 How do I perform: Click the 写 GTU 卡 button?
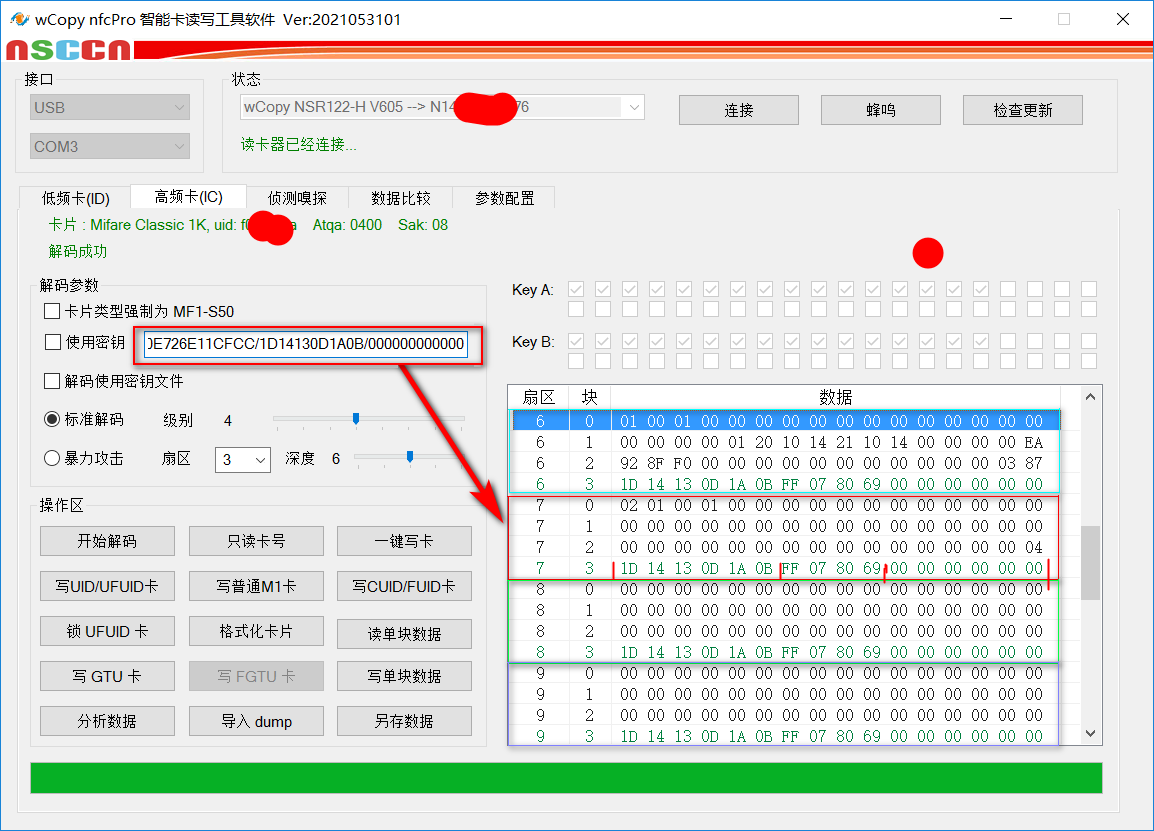pos(107,676)
